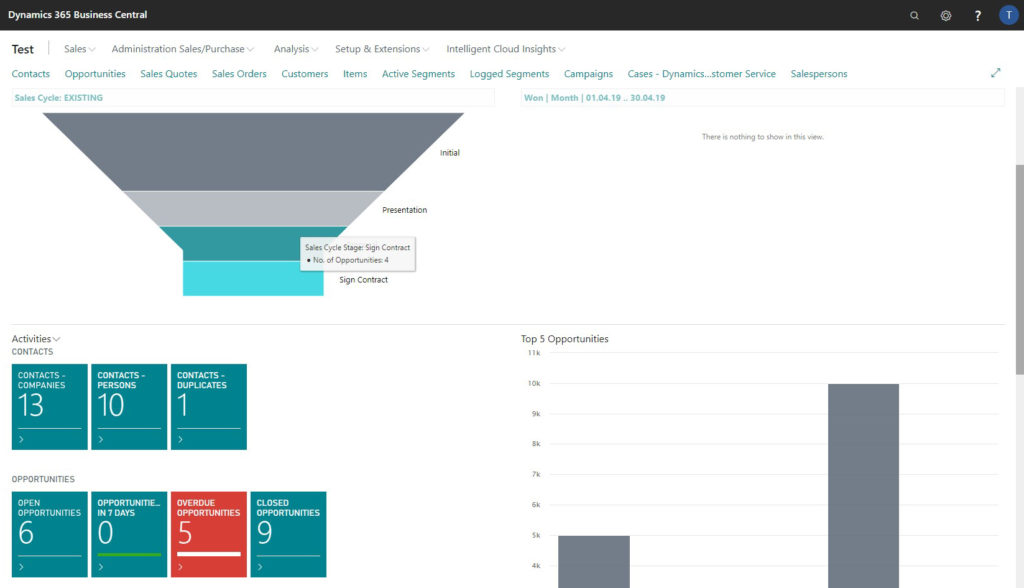
Task: Open Closed Opportunities tile arrow
Action: pyautogui.click(x=260, y=566)
